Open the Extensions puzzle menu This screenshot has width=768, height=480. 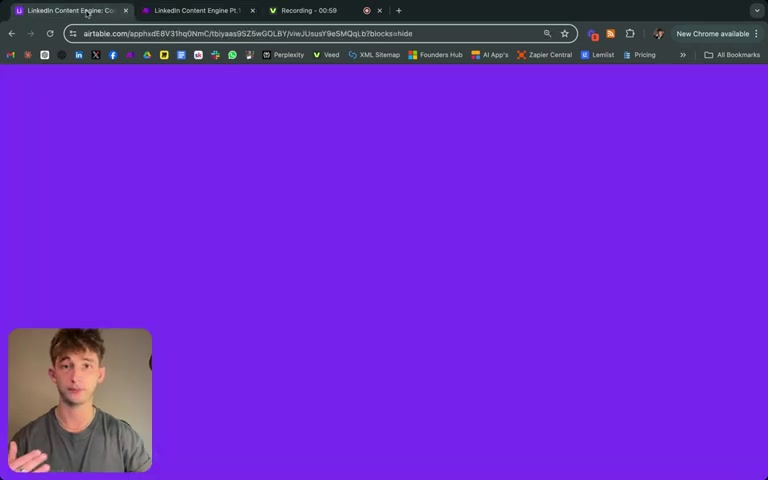[x=630, y=34]
